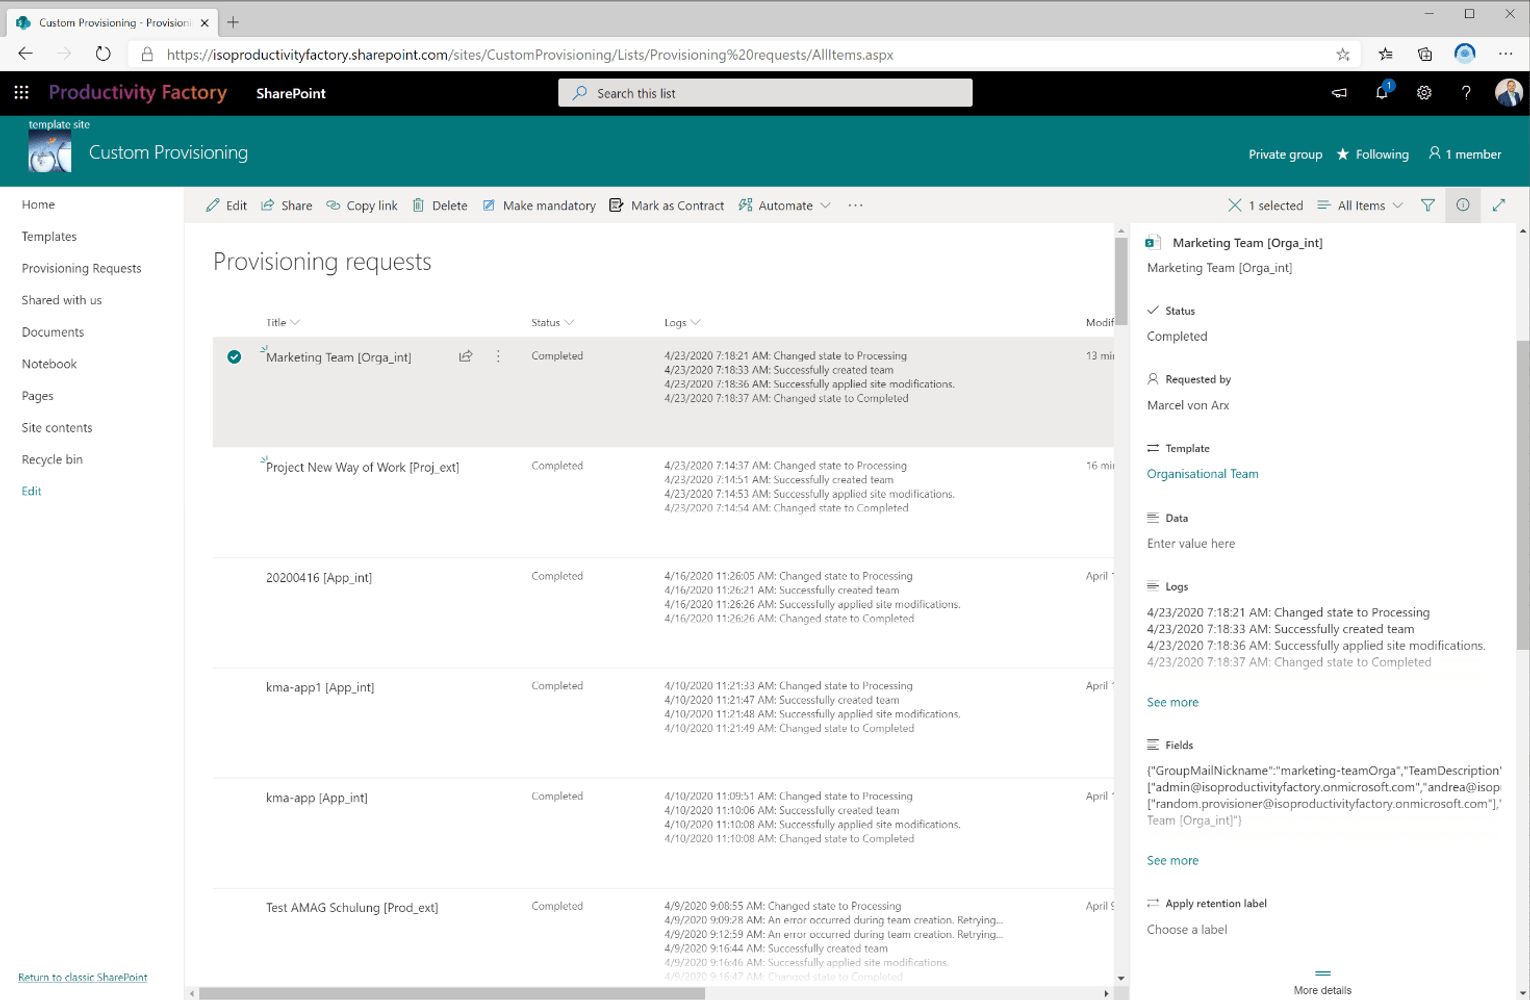The width and height of the screenshot is (1530, 1000).
Task: Click Edit in the command bar
Action: pyautogui.click(x=226, y=205)
